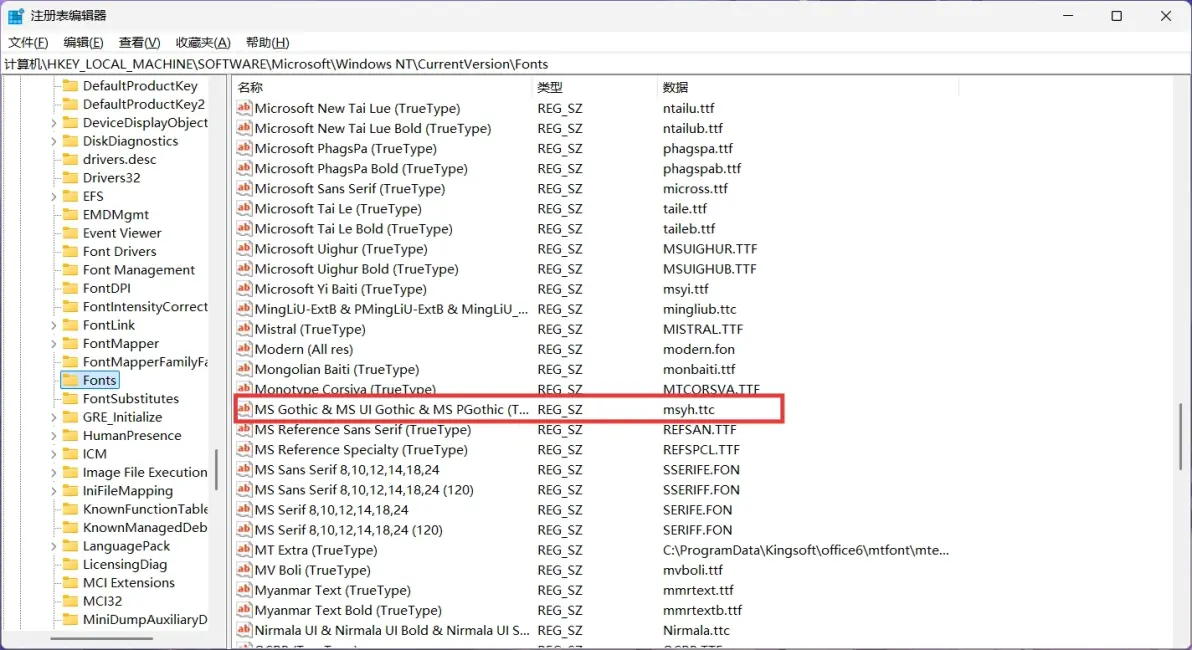Viewport: 1192px width, 650px height.
Task: Expand the EFS tree node
Action: coord(53,197)
